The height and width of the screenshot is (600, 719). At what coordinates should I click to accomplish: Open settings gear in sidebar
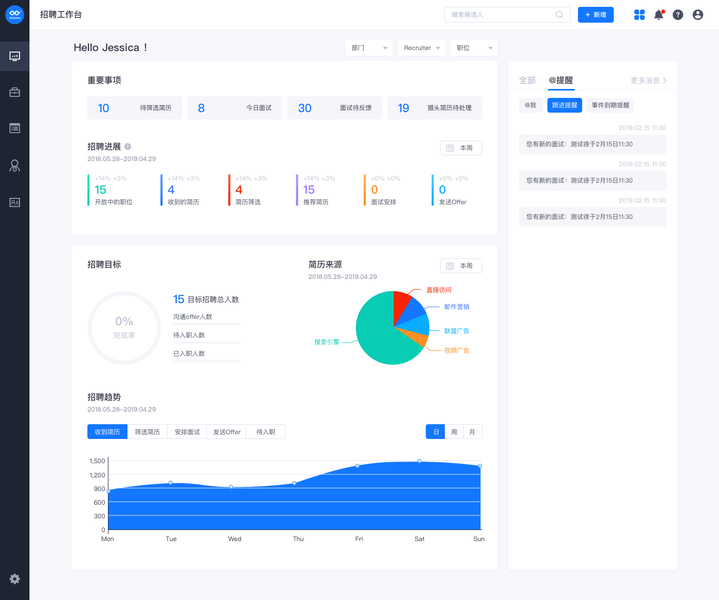[x=15, y=579]
